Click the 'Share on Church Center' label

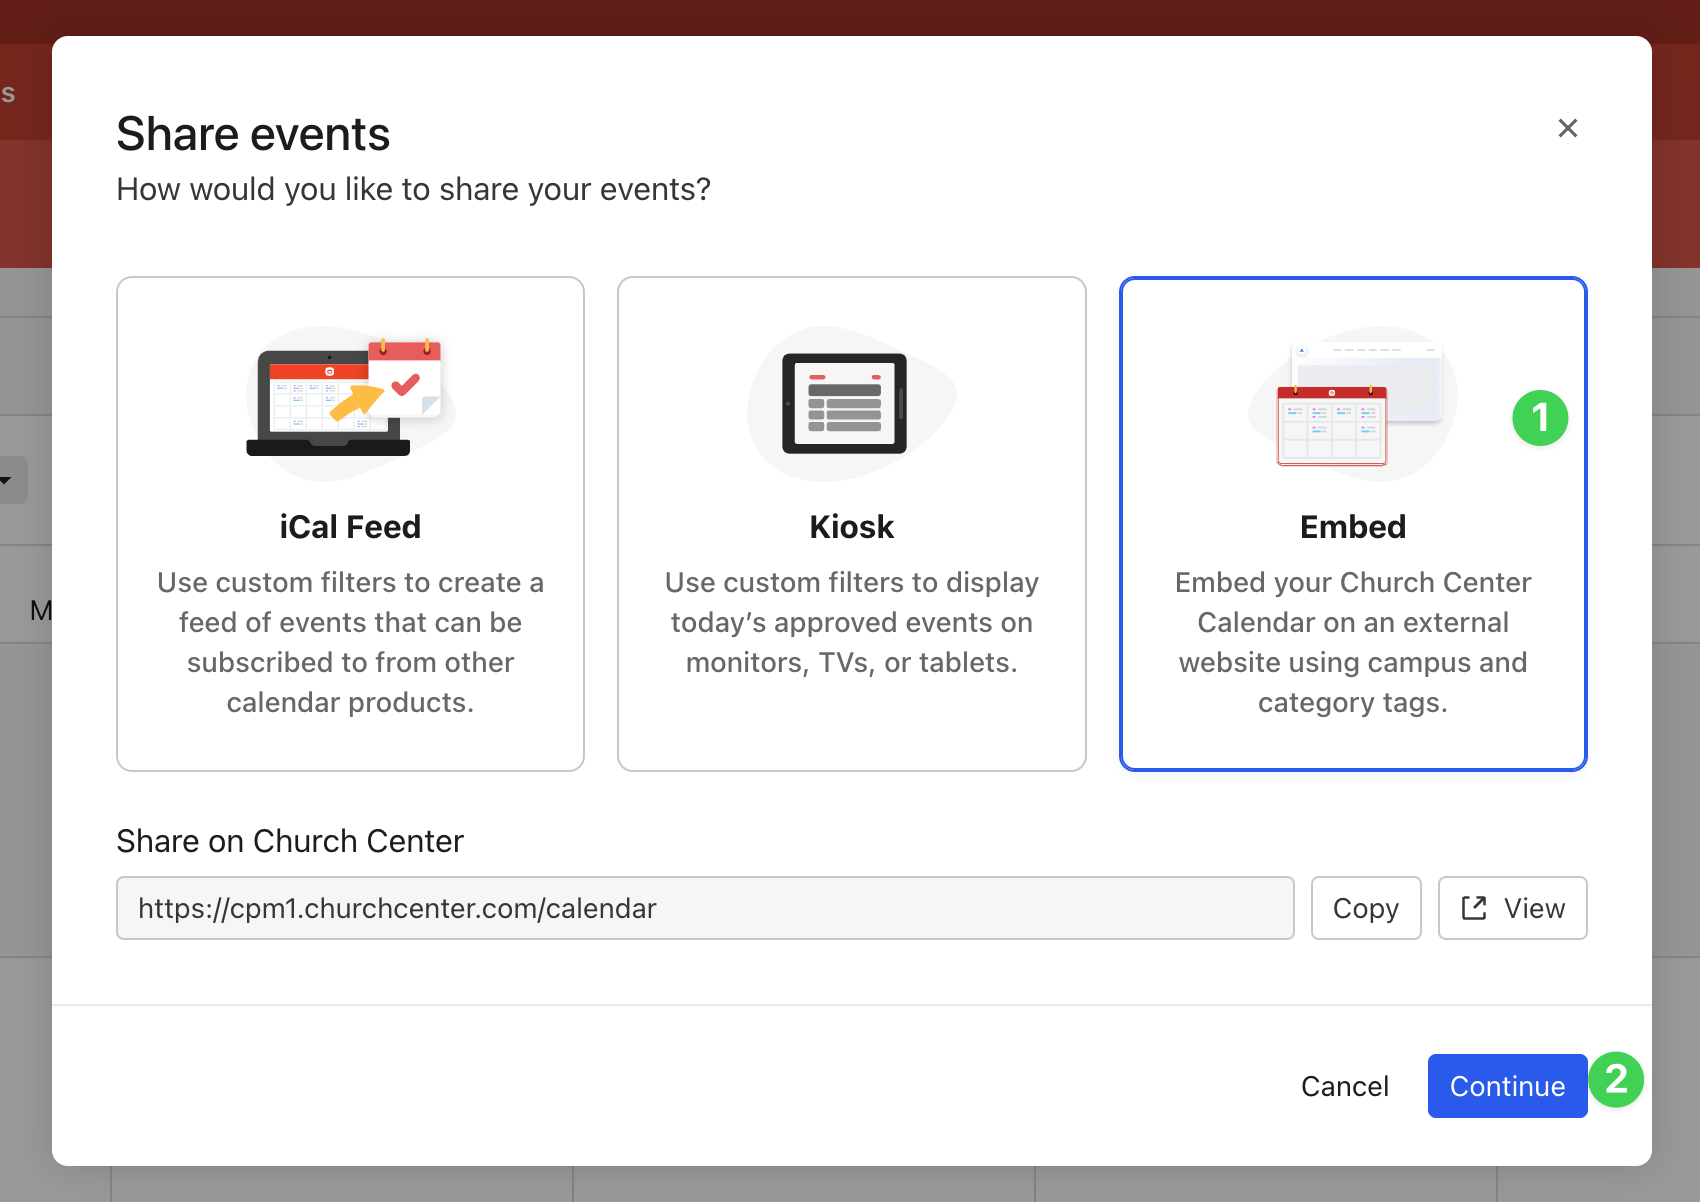point(290,841)
